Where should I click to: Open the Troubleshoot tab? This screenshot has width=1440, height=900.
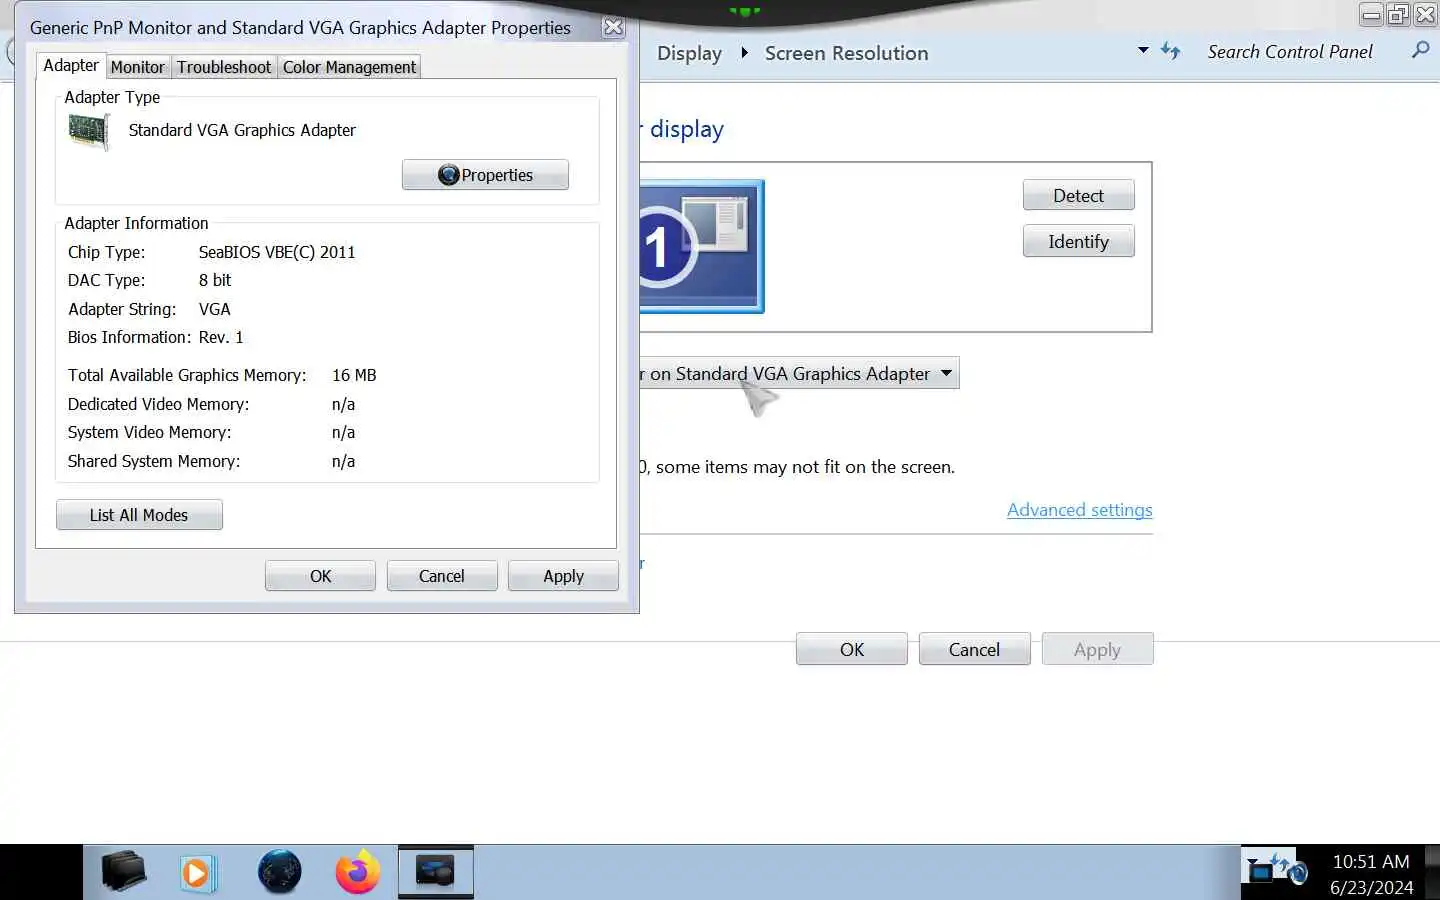[224, 67]
